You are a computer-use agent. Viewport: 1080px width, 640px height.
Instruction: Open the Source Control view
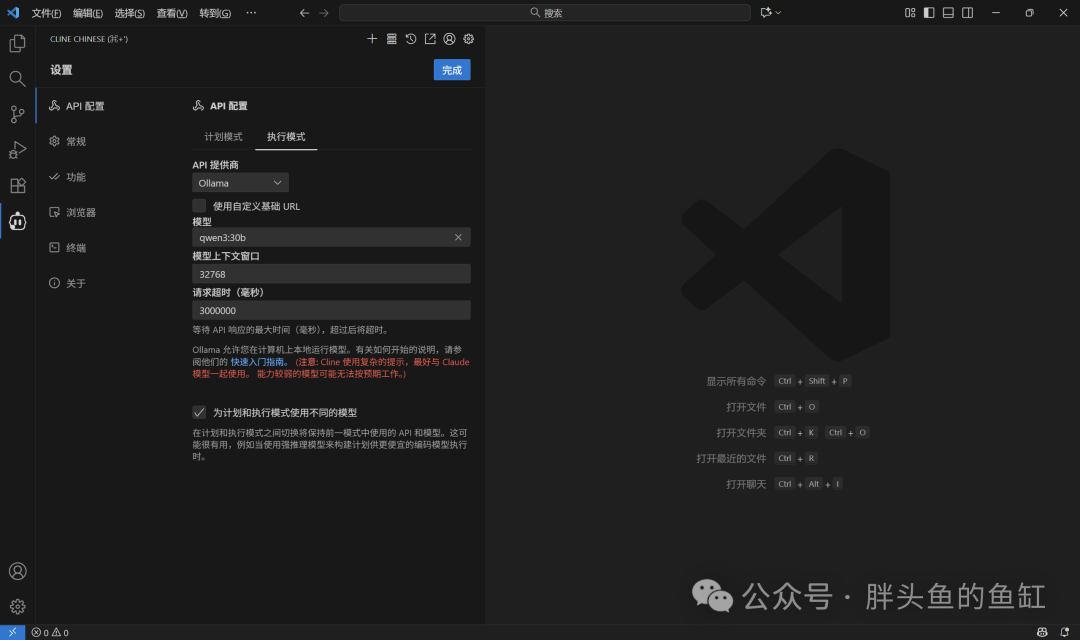click(17, 114)
